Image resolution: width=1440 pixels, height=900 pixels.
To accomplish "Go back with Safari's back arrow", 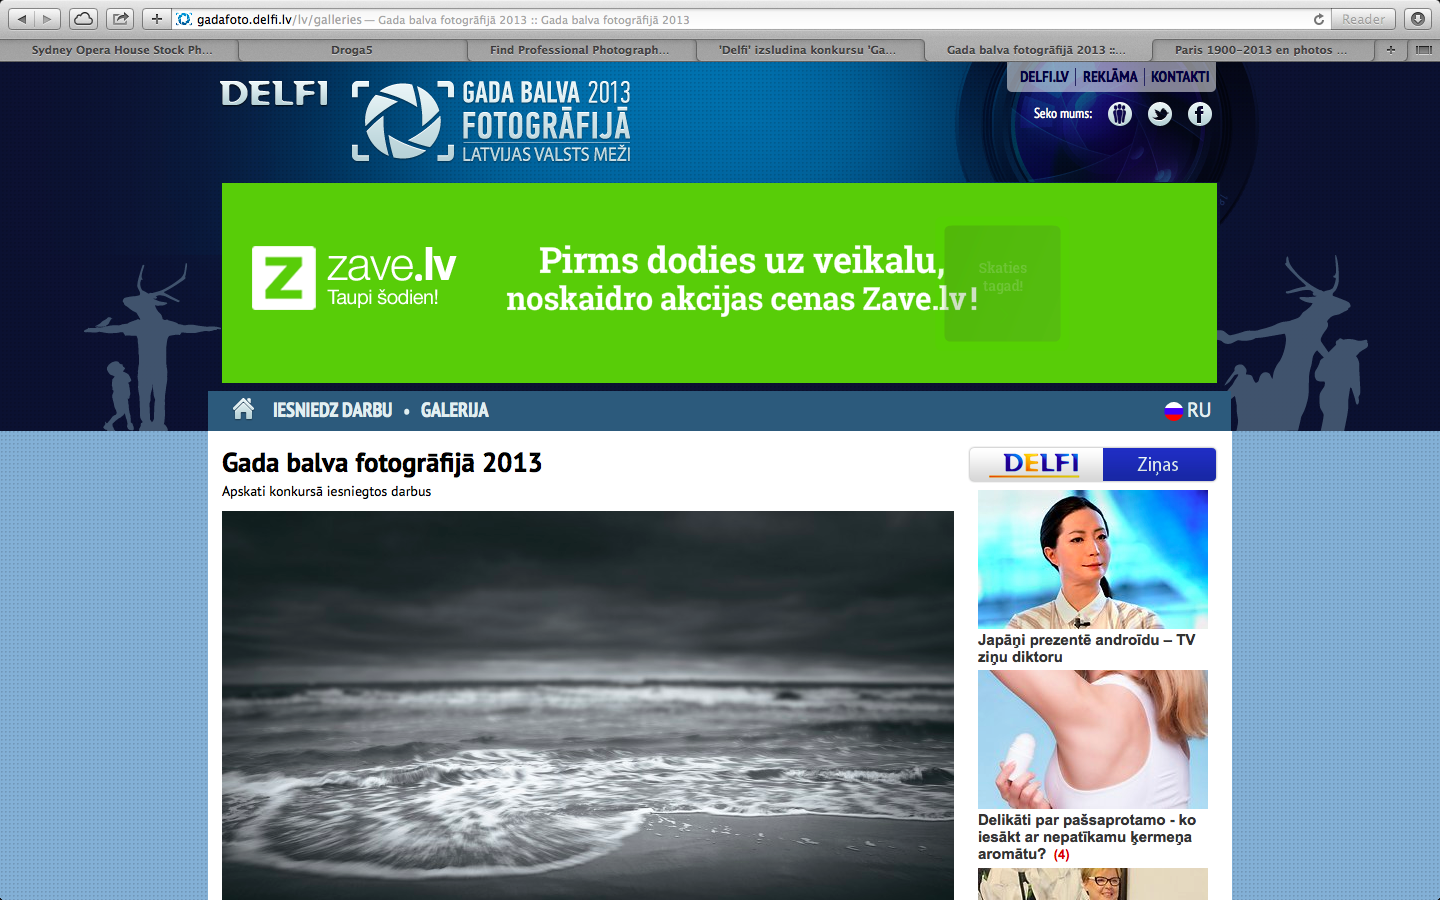I will pyautogui.click(x=22, y=19).
